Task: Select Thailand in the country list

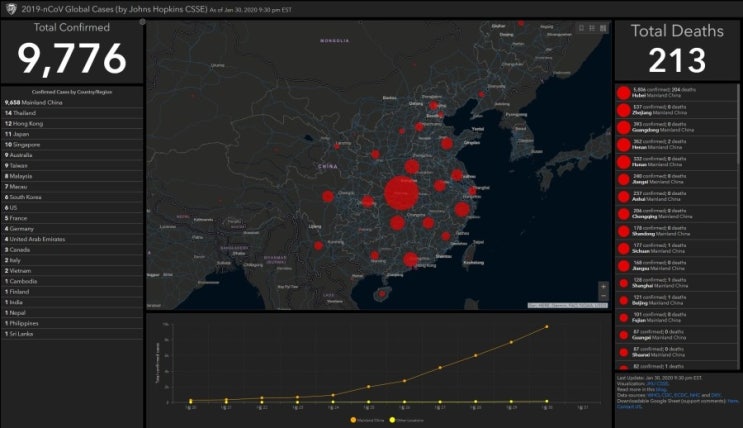Action: point(72,113)
